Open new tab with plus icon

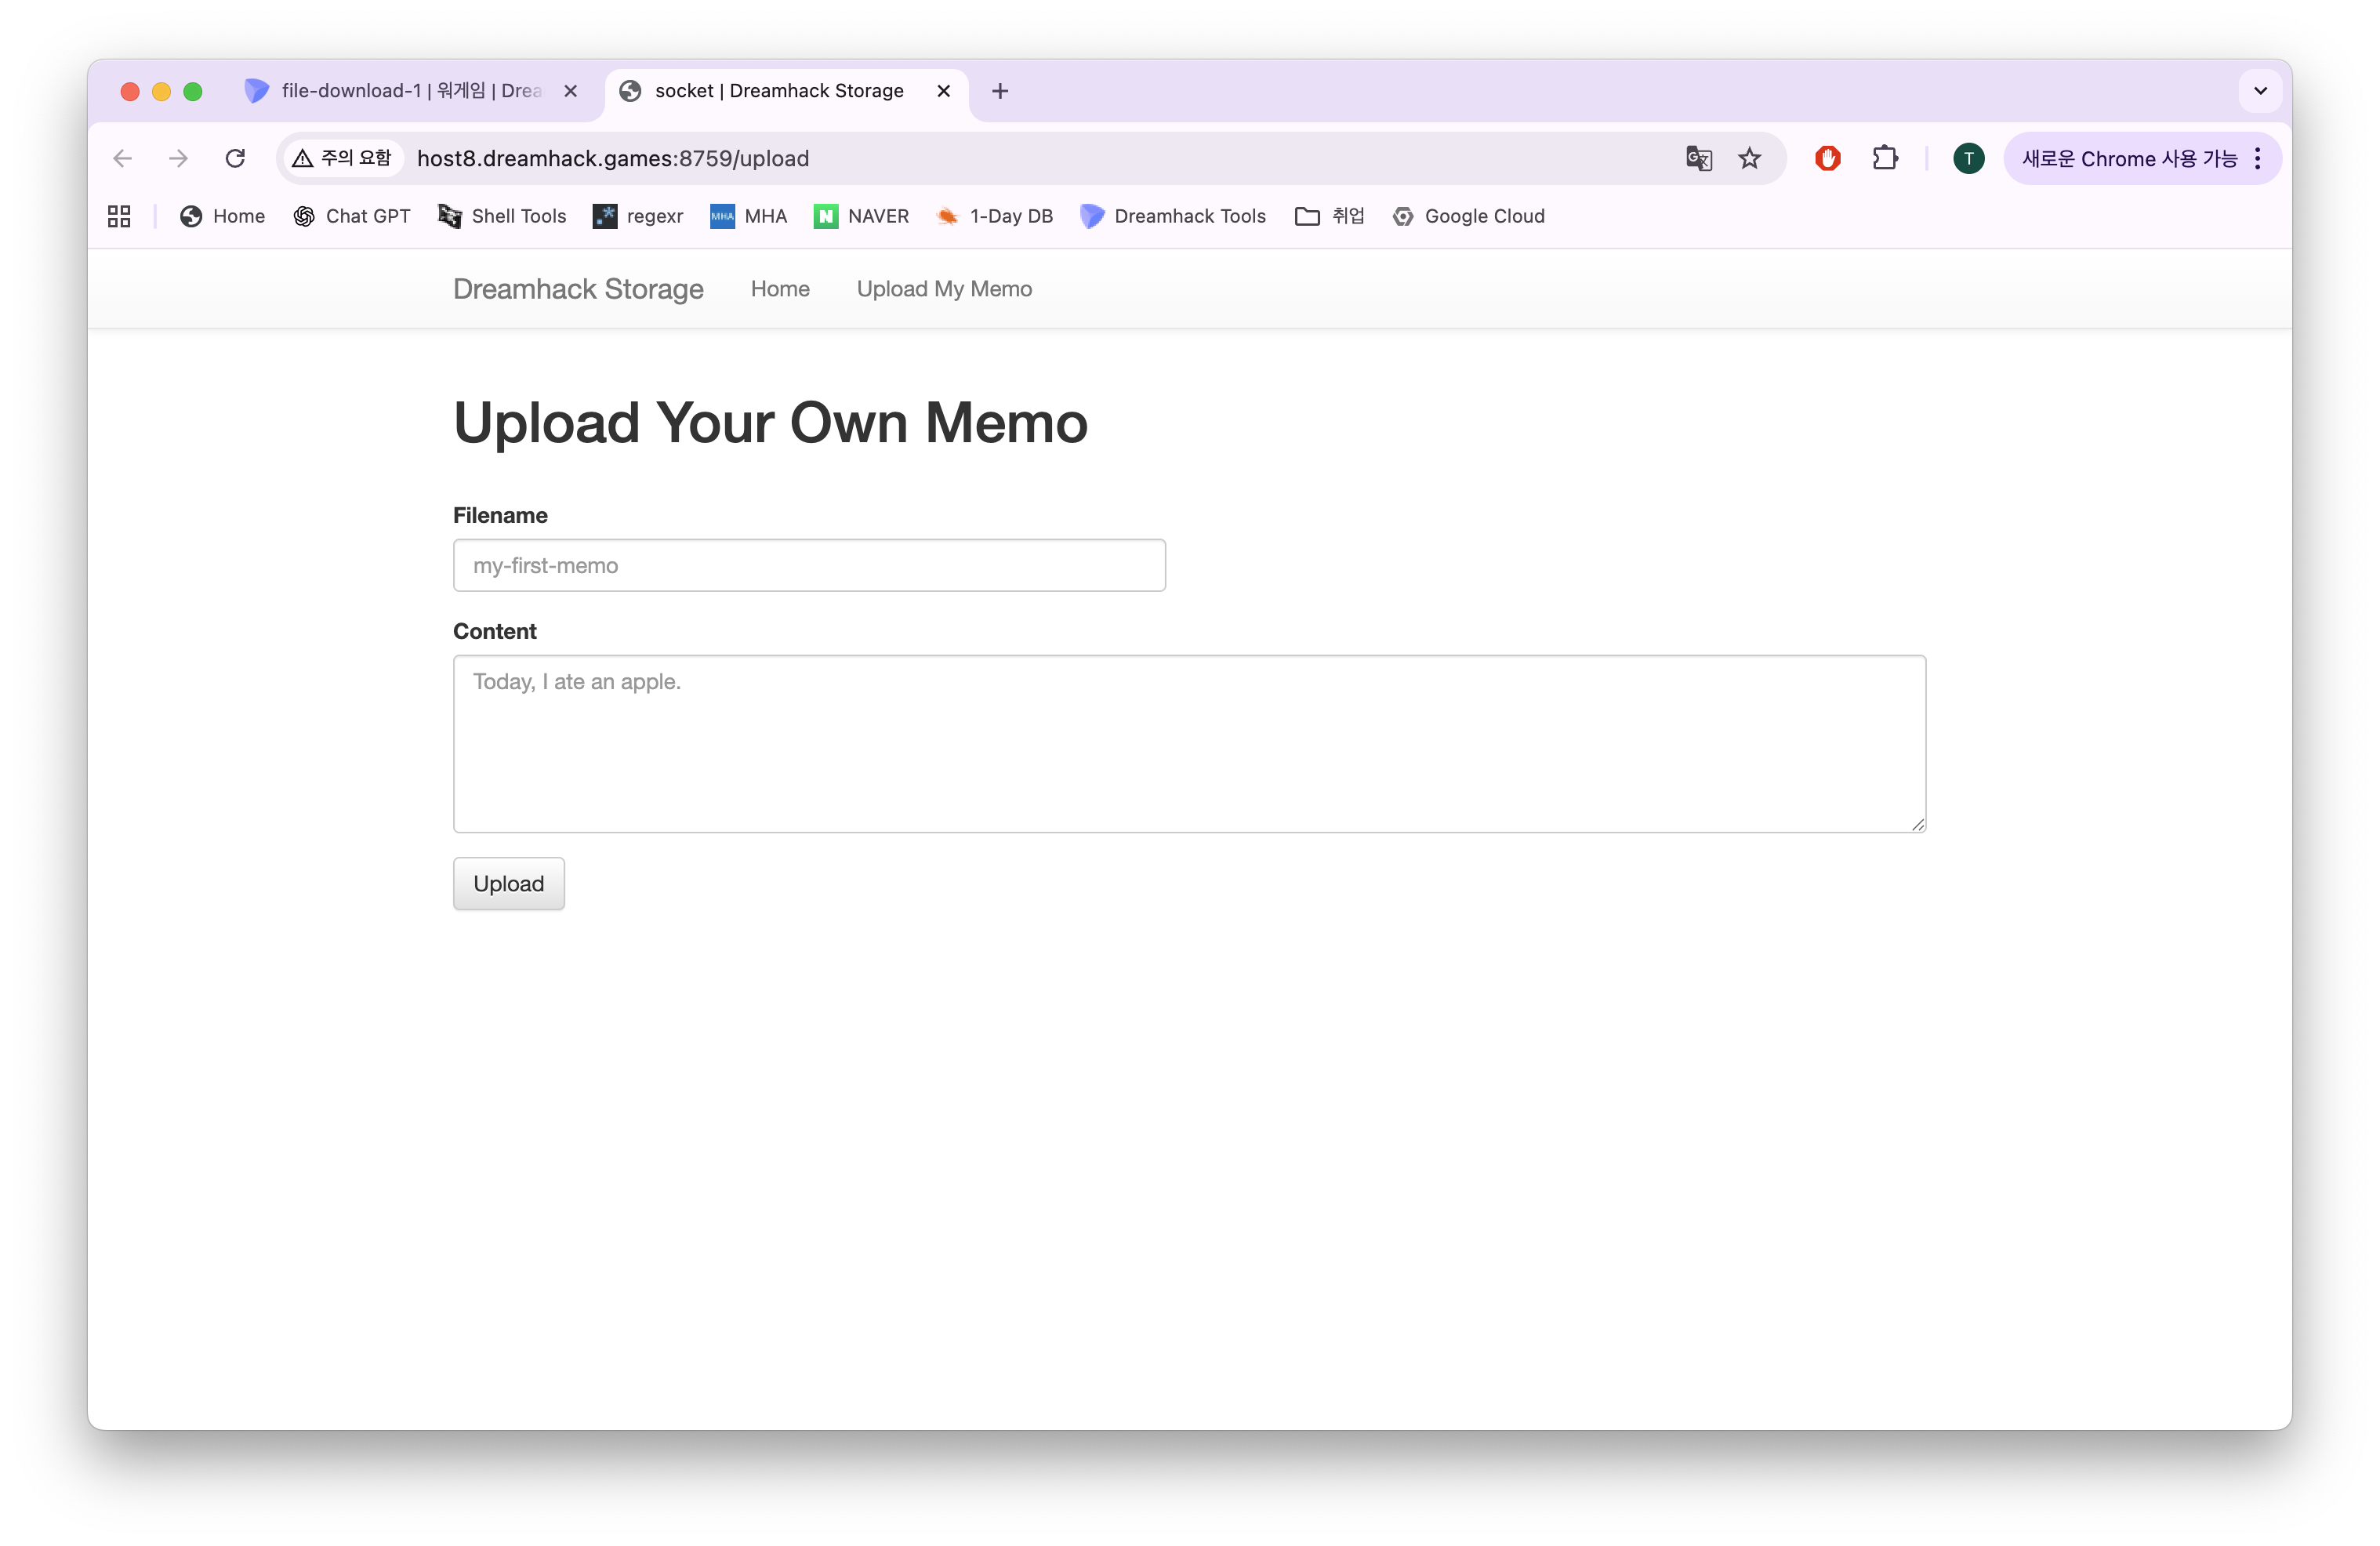999,91
